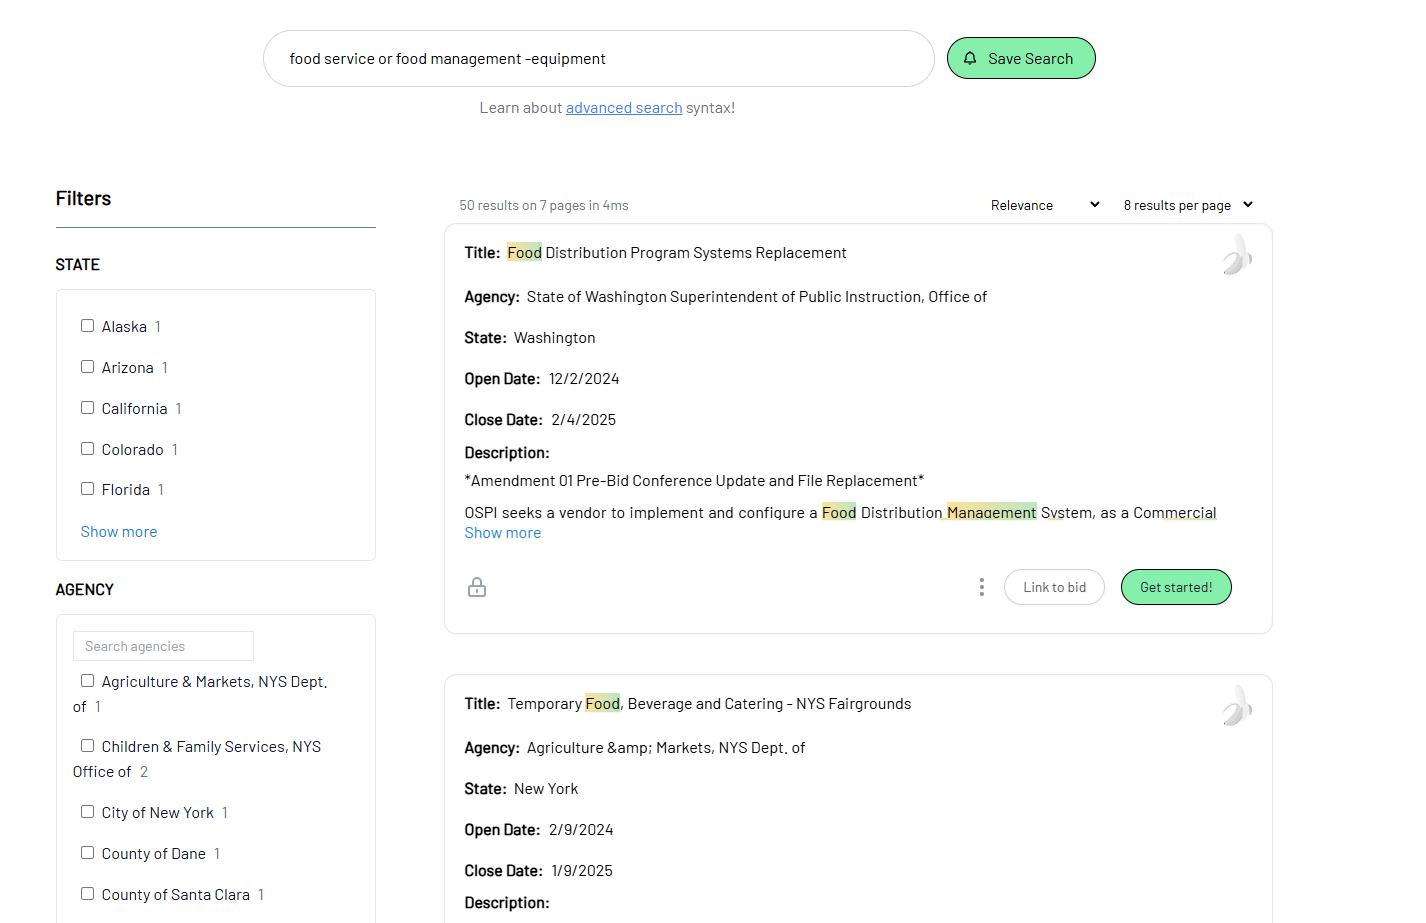Screen dimensions: 1426x923
Task: Expand the description with Show more
Action: [x=503, y=533]
